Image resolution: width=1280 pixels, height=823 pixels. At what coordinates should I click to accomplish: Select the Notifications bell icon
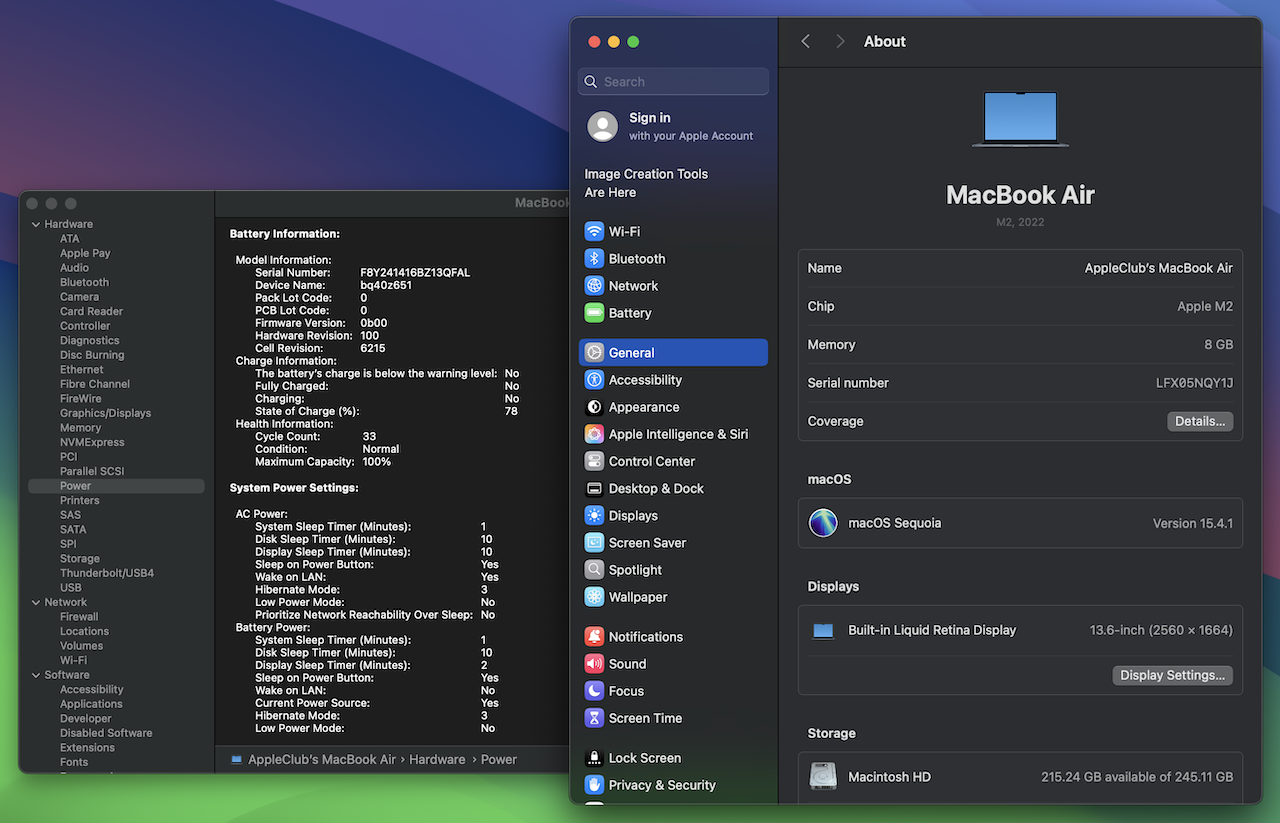click(x=594, y=636)
